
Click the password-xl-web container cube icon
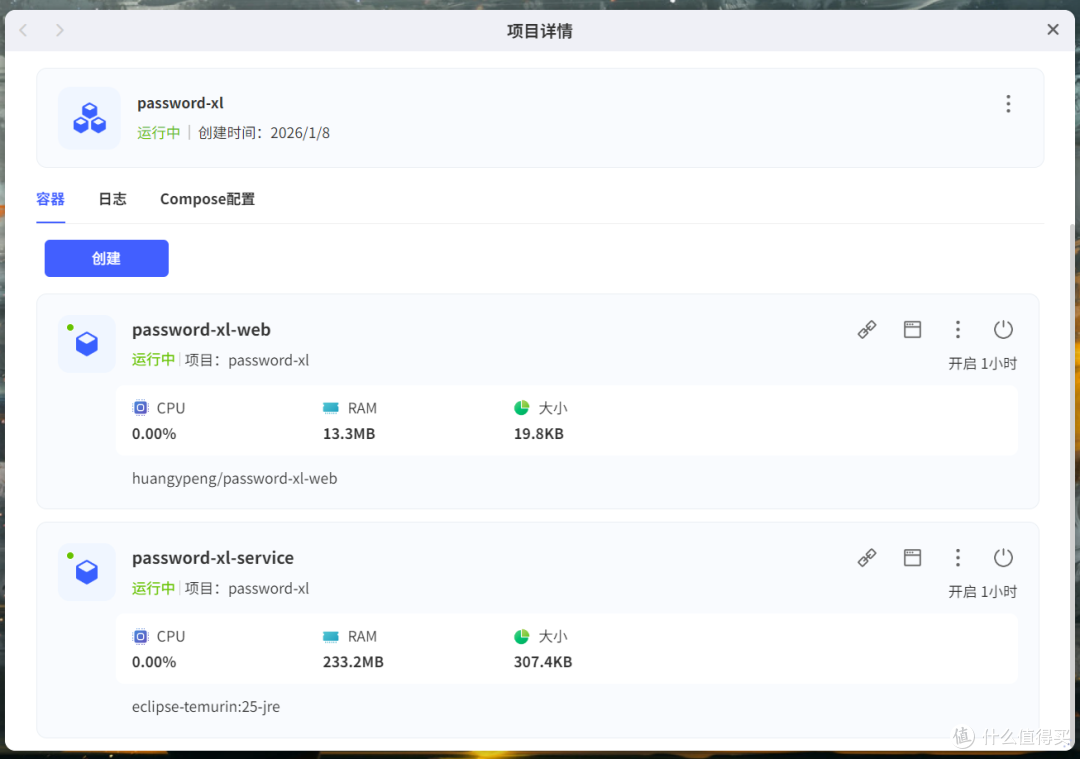click(x=87, y=344)
